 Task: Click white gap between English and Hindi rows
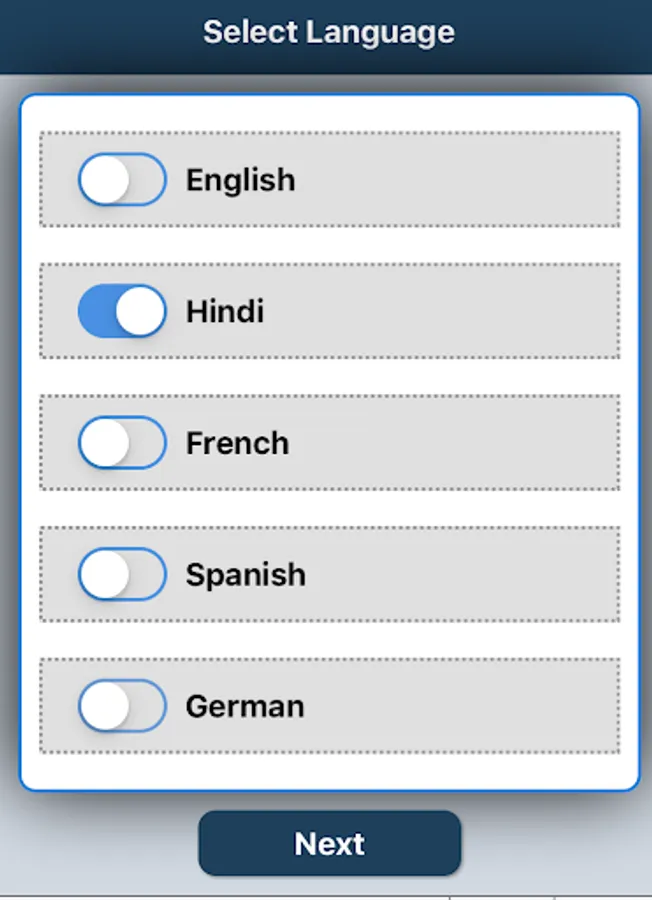click(328, 245)
